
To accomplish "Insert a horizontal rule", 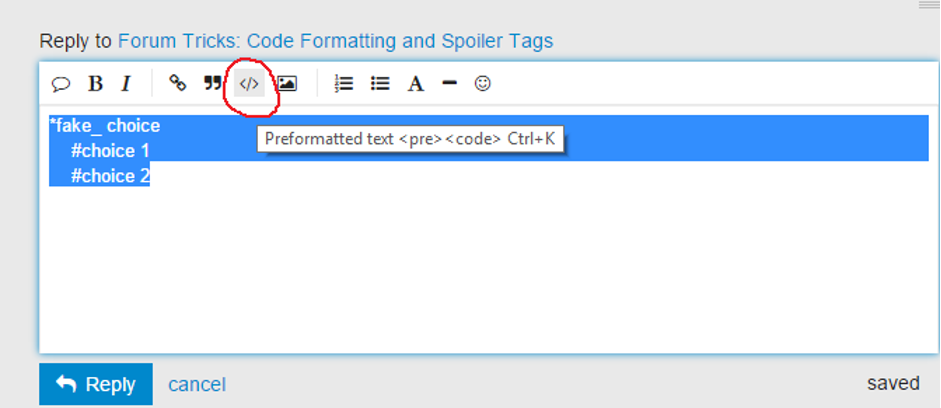I will (x=449, y=84).
